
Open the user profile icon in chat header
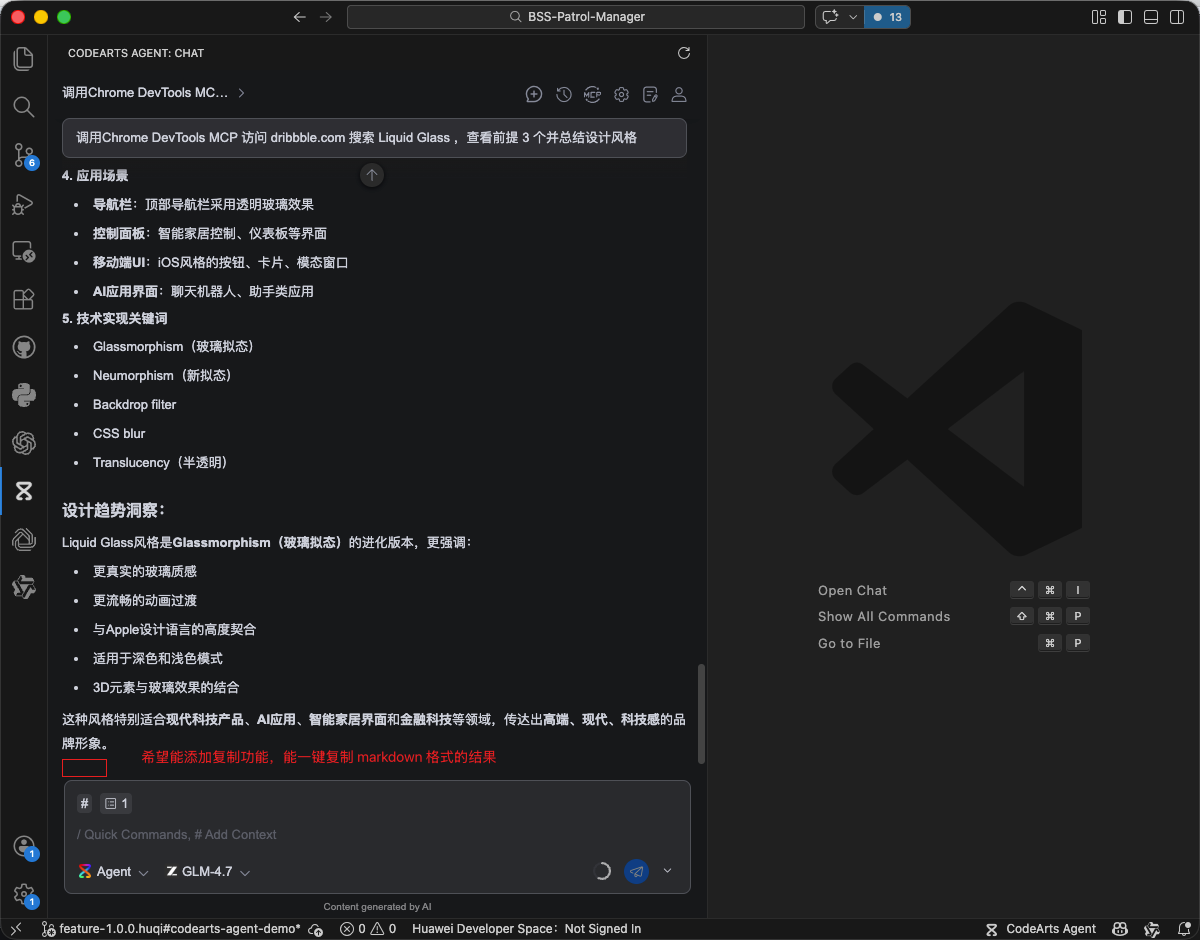click(679, 94)
